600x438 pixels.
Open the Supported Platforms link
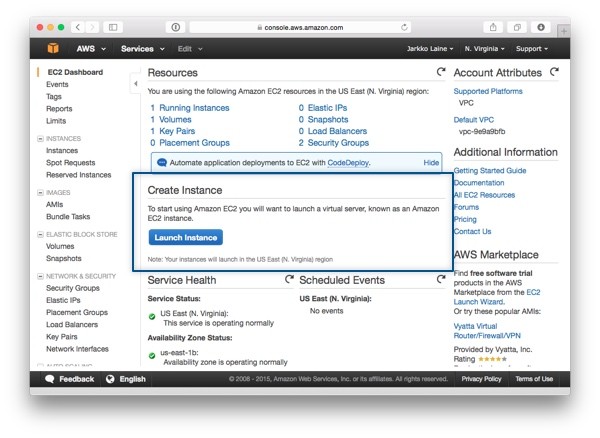488,91
